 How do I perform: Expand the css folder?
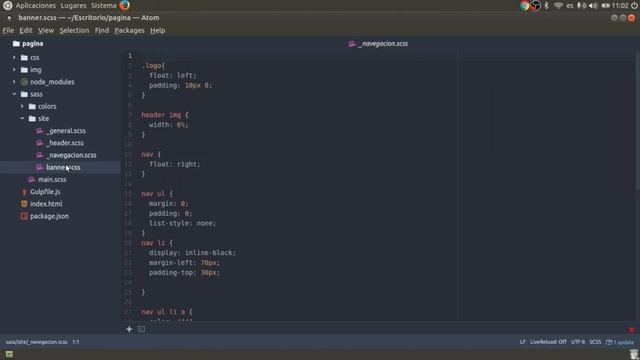click(14, 58)
